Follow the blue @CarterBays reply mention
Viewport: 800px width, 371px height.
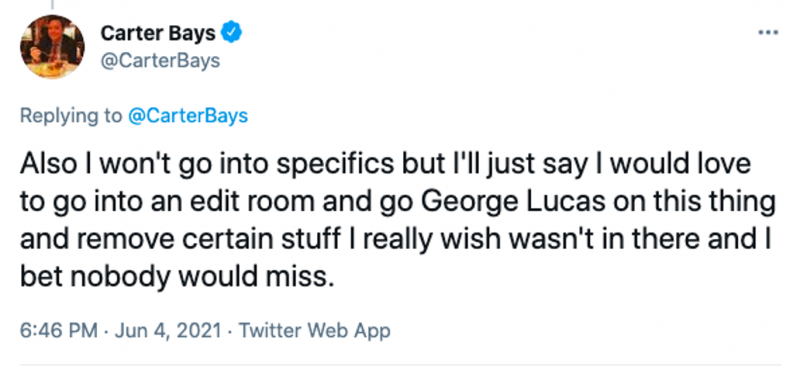188,116
